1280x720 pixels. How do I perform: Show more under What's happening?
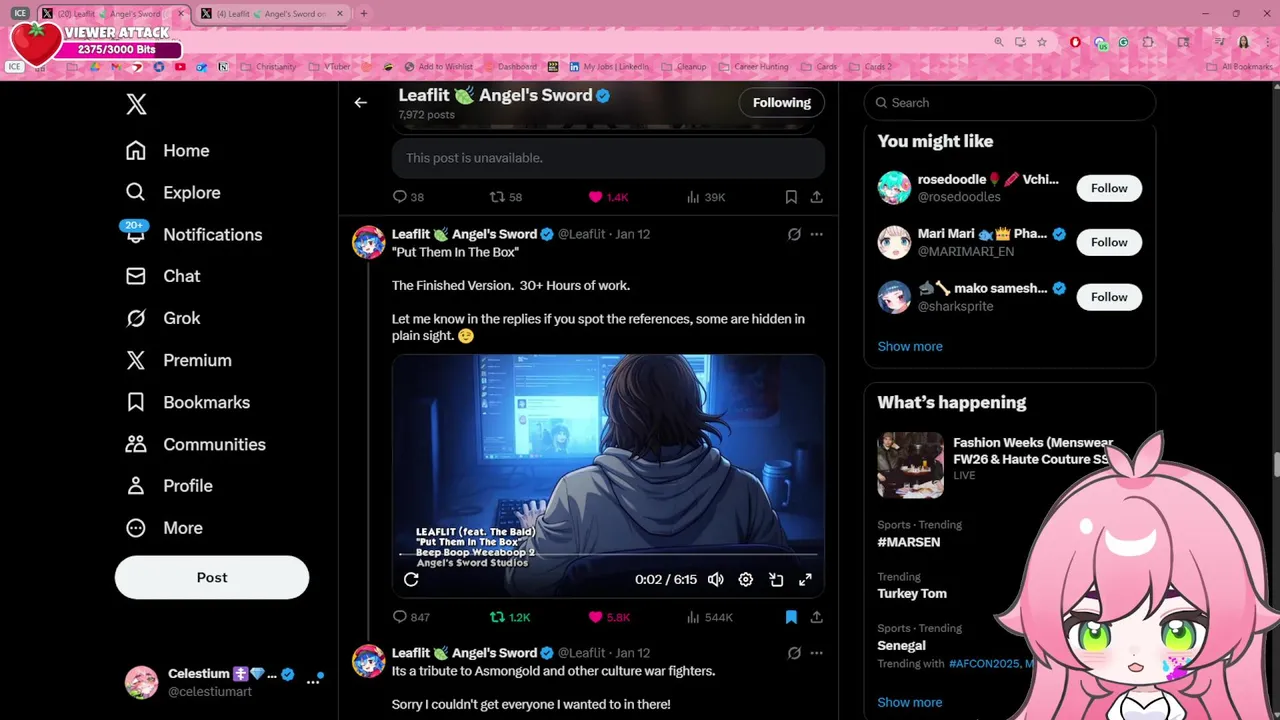[910, 702]
